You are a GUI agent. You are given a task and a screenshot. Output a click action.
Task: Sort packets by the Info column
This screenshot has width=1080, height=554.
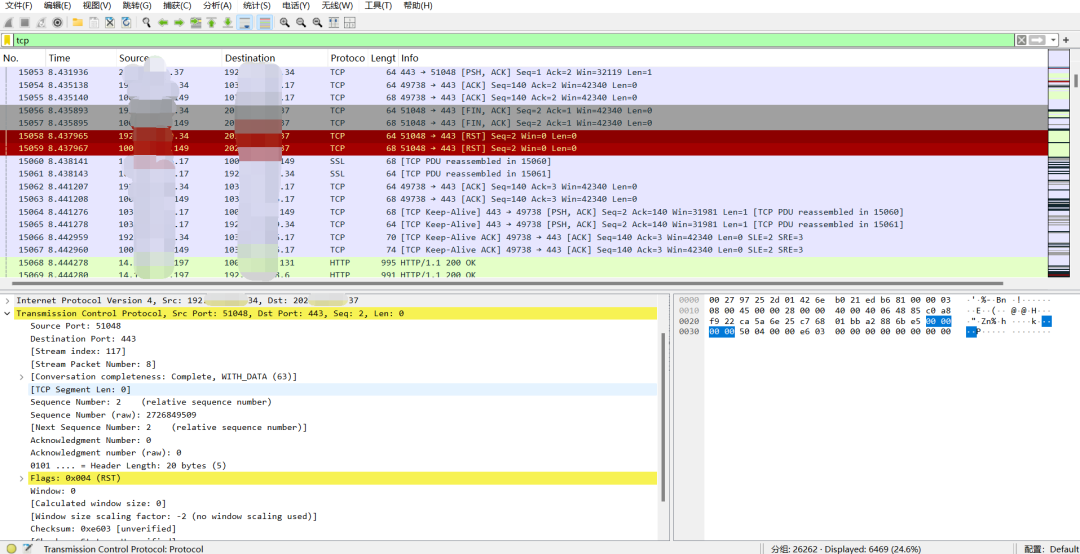coord(721,58)
